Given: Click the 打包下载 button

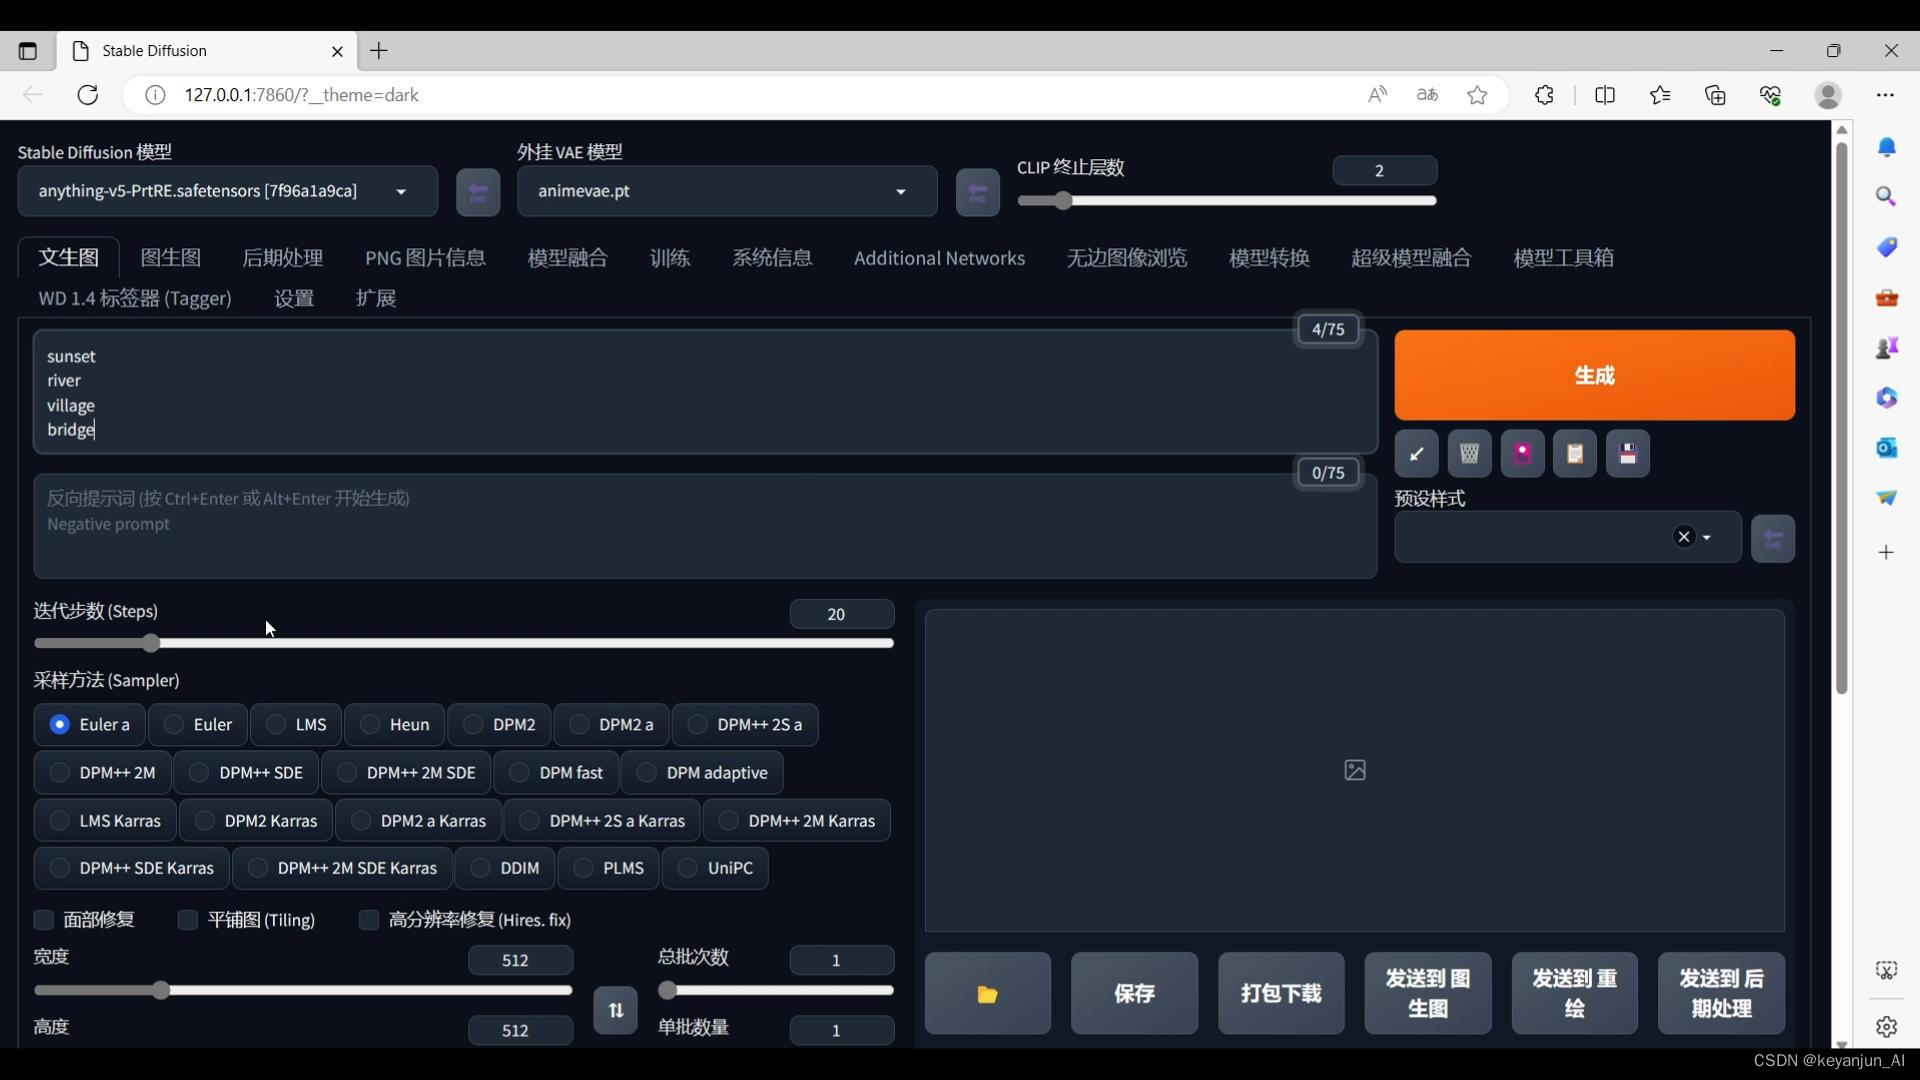Looking at the screenshot, I should [1281, 994].
